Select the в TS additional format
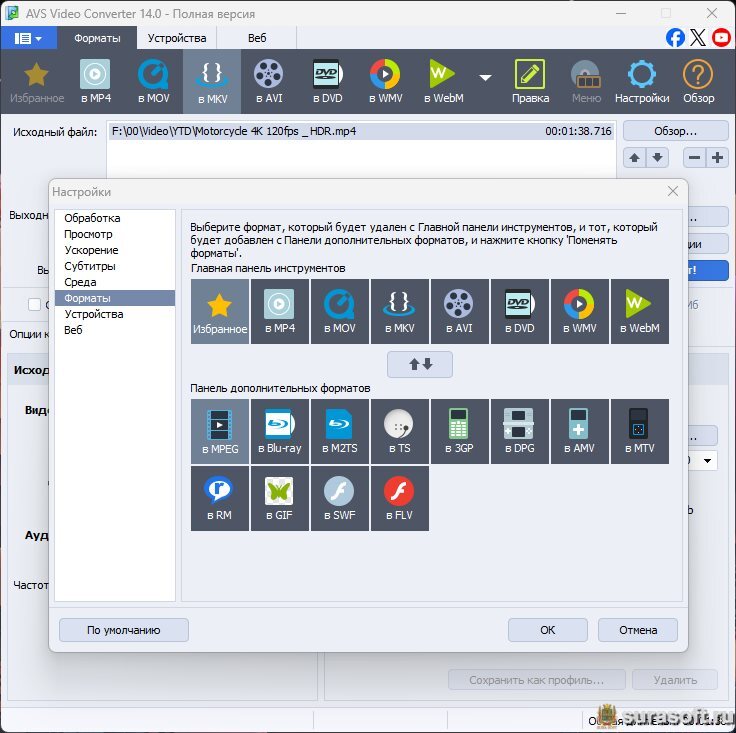The width and height of the screenshot is (736, 733). tap(400, 432)
